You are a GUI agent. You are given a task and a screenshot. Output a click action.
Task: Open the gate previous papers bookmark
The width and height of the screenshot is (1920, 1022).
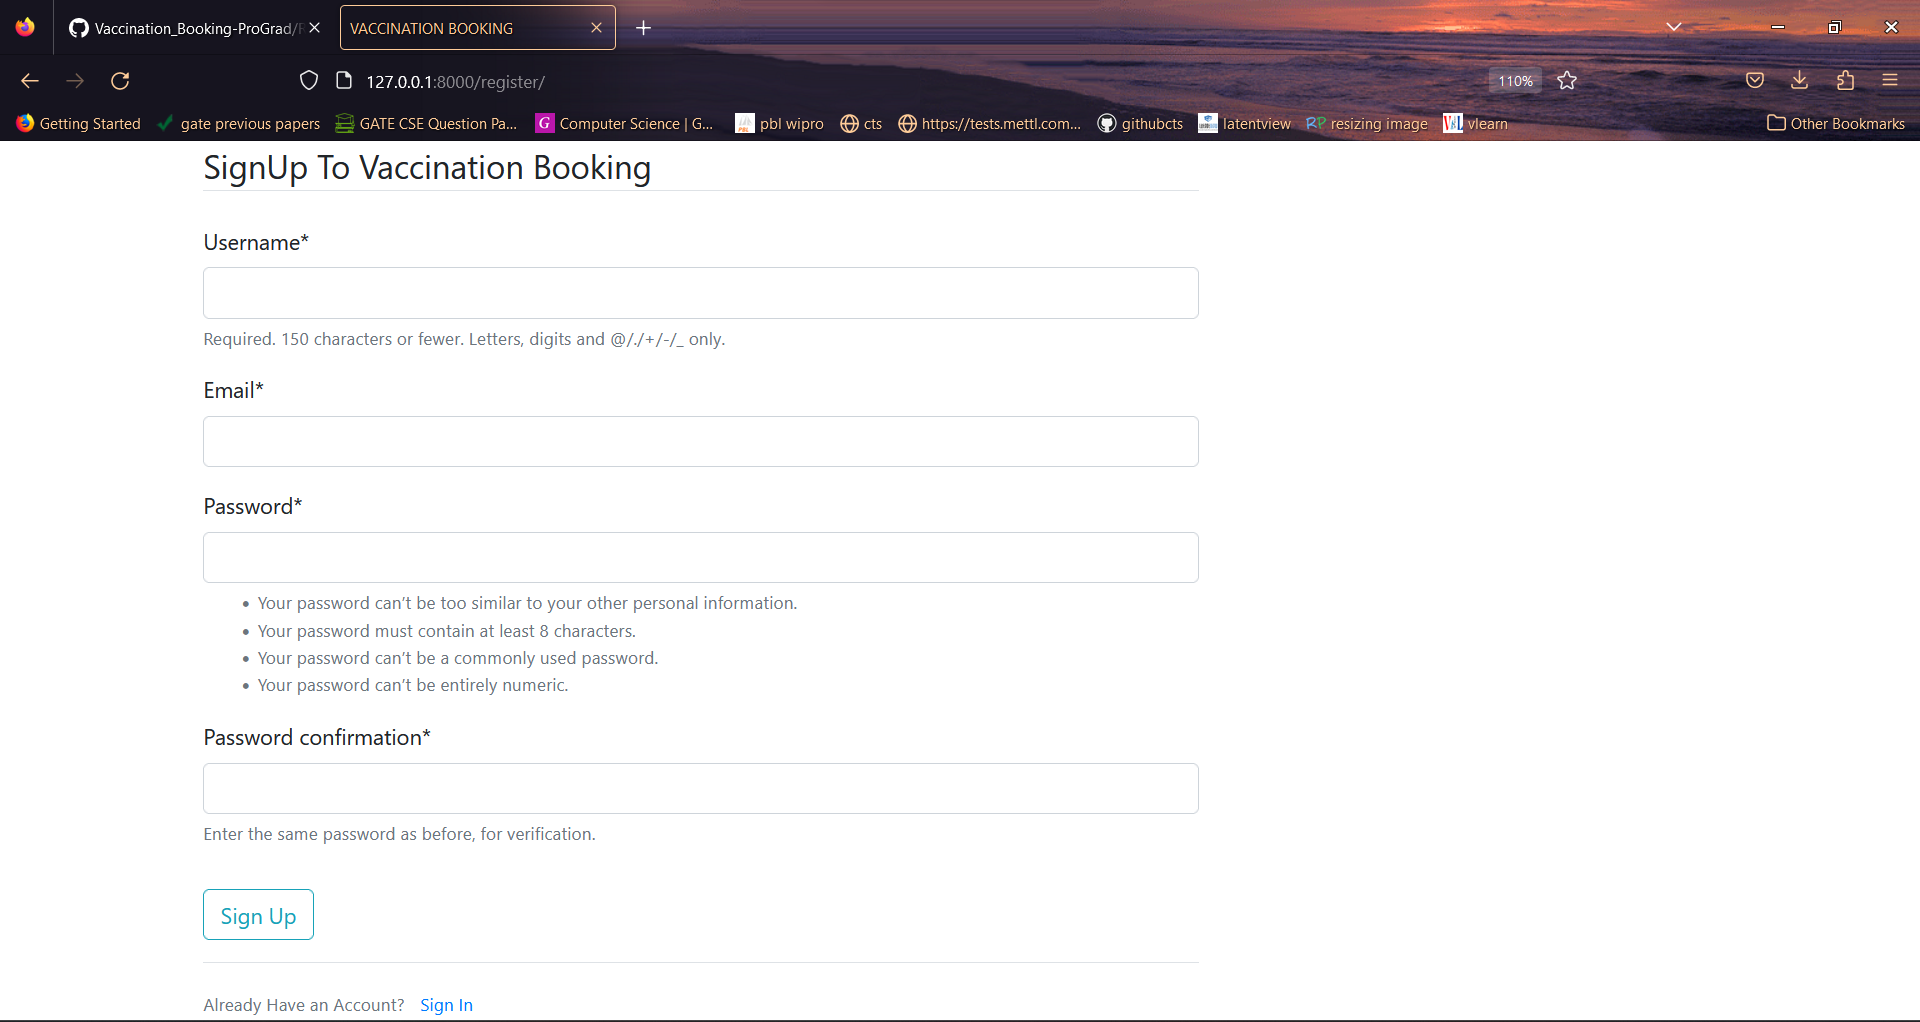click(x=239, y=123)
